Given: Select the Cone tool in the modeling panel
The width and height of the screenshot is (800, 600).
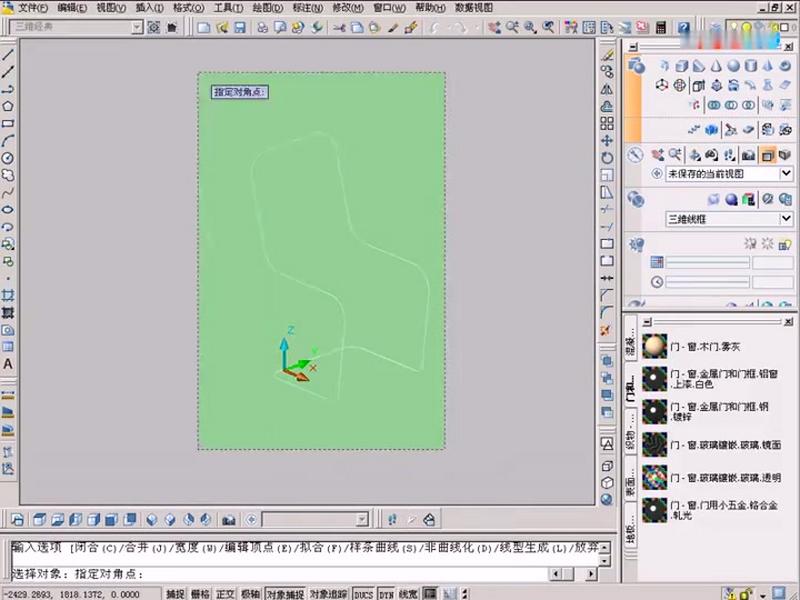Looking at the screenshot, I should pos(716,67).
